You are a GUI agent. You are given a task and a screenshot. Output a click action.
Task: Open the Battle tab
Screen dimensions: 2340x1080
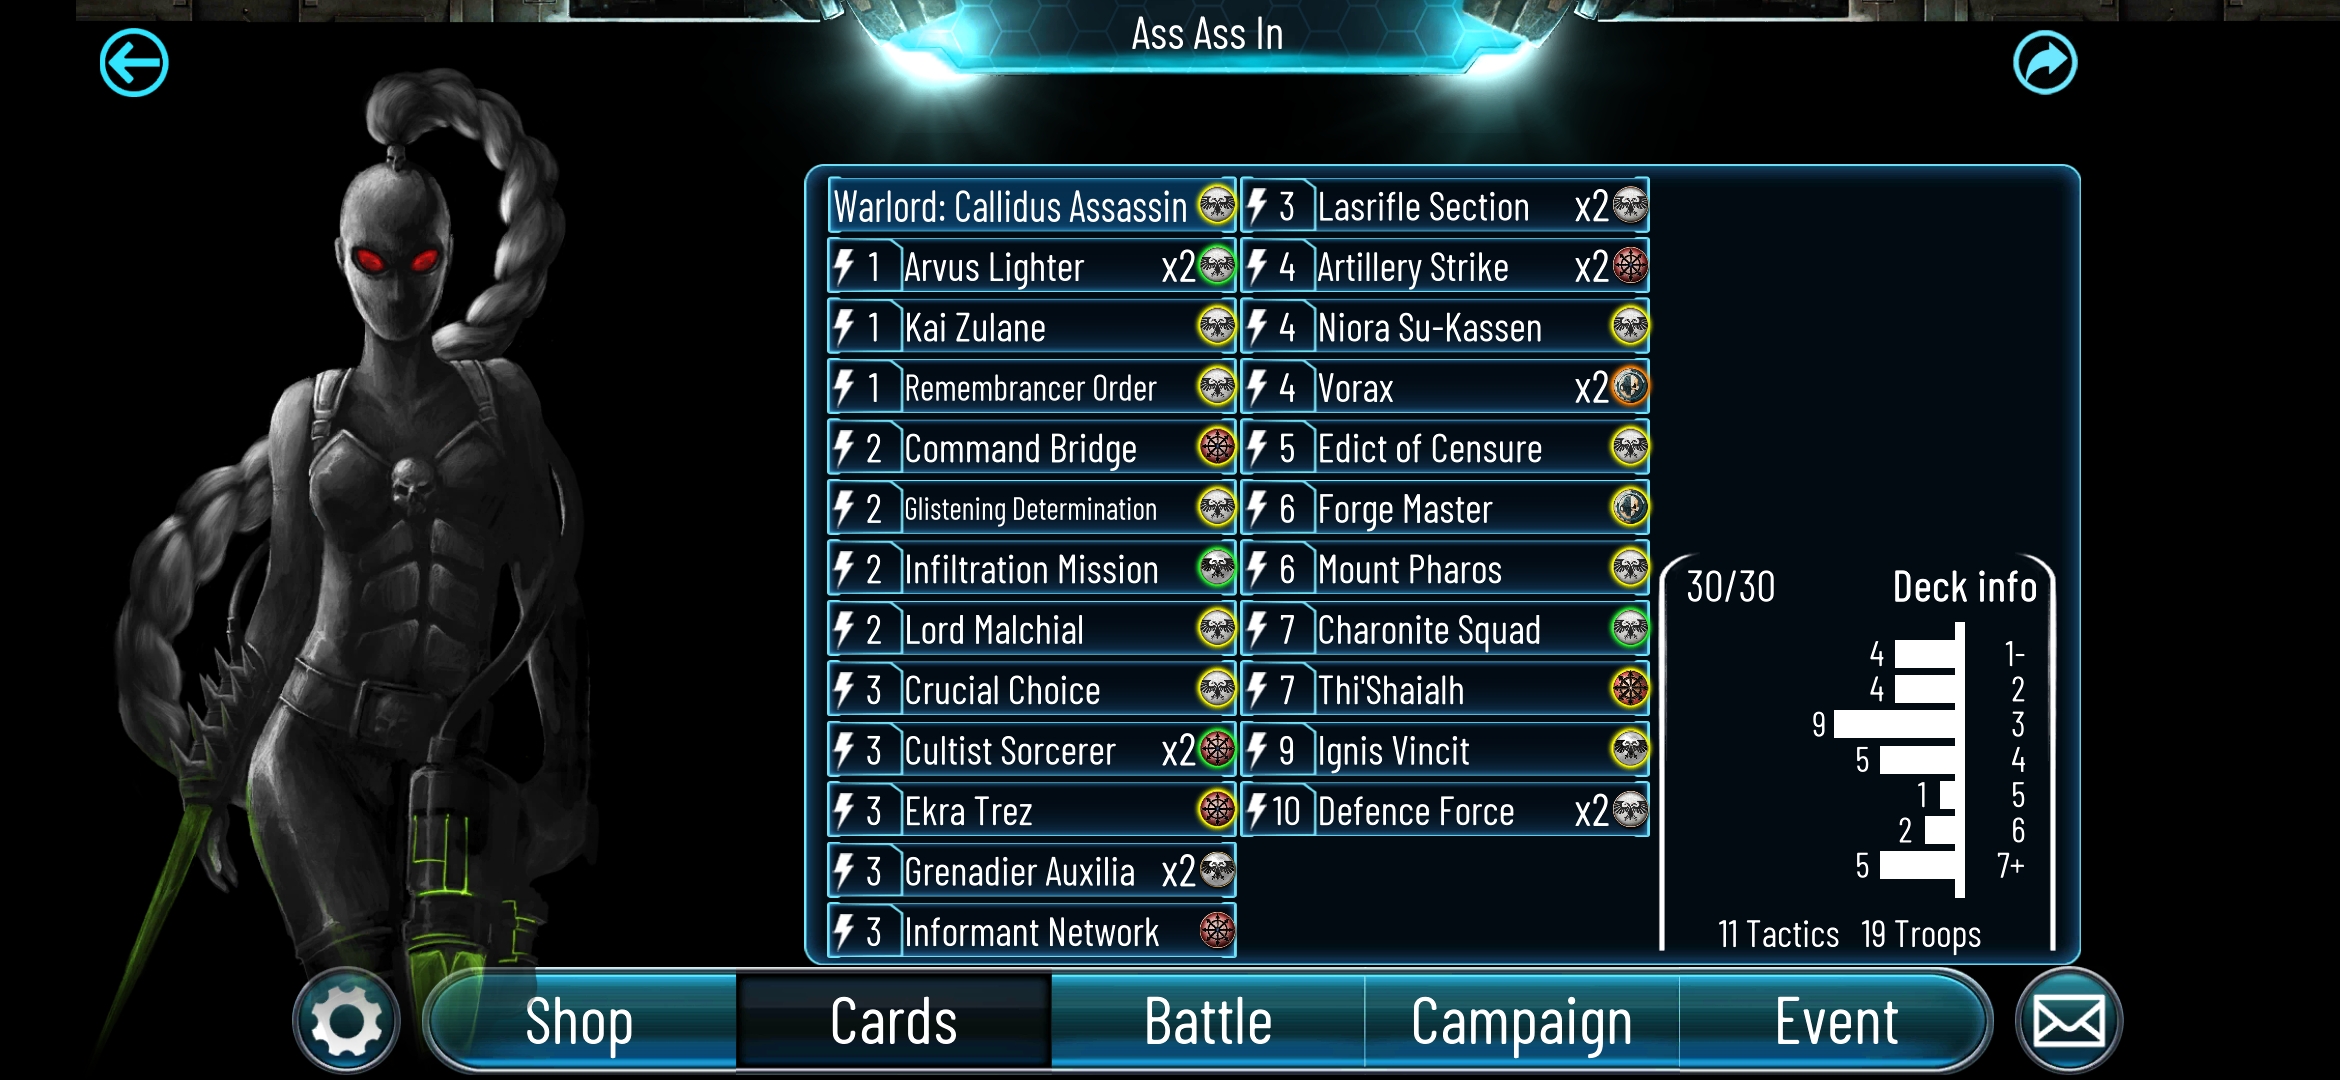tap(1208, 1022)
